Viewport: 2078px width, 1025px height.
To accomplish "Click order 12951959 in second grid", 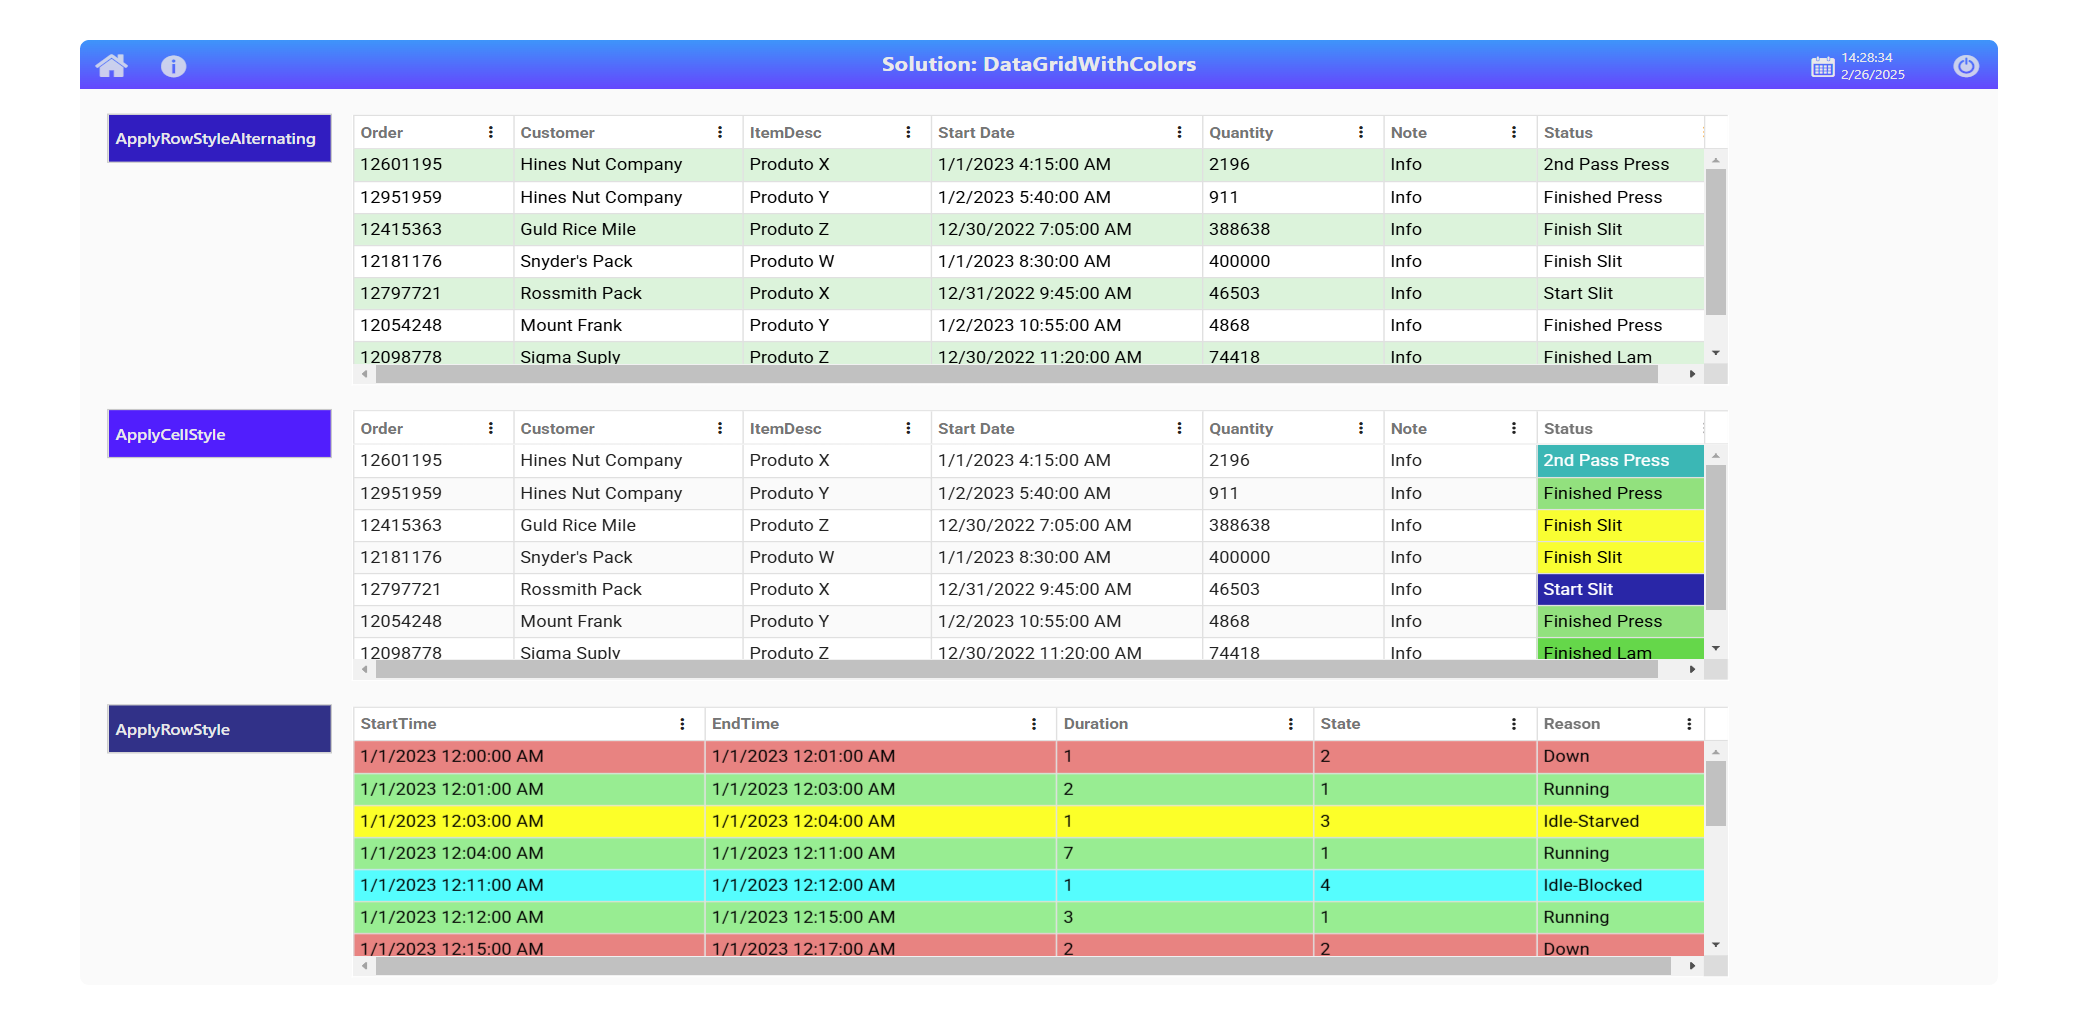I will tap(401, 493).
